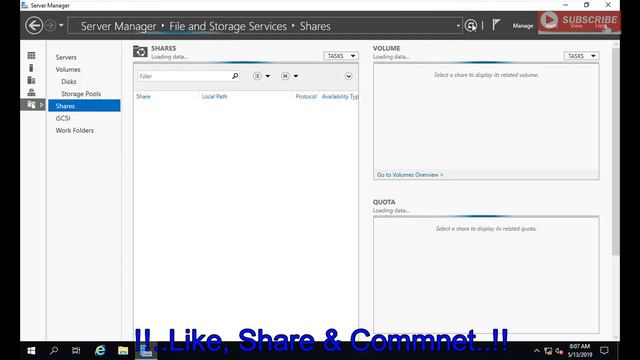
Task: Open Dashboard from sidebar icon
Action: (31, 56)
